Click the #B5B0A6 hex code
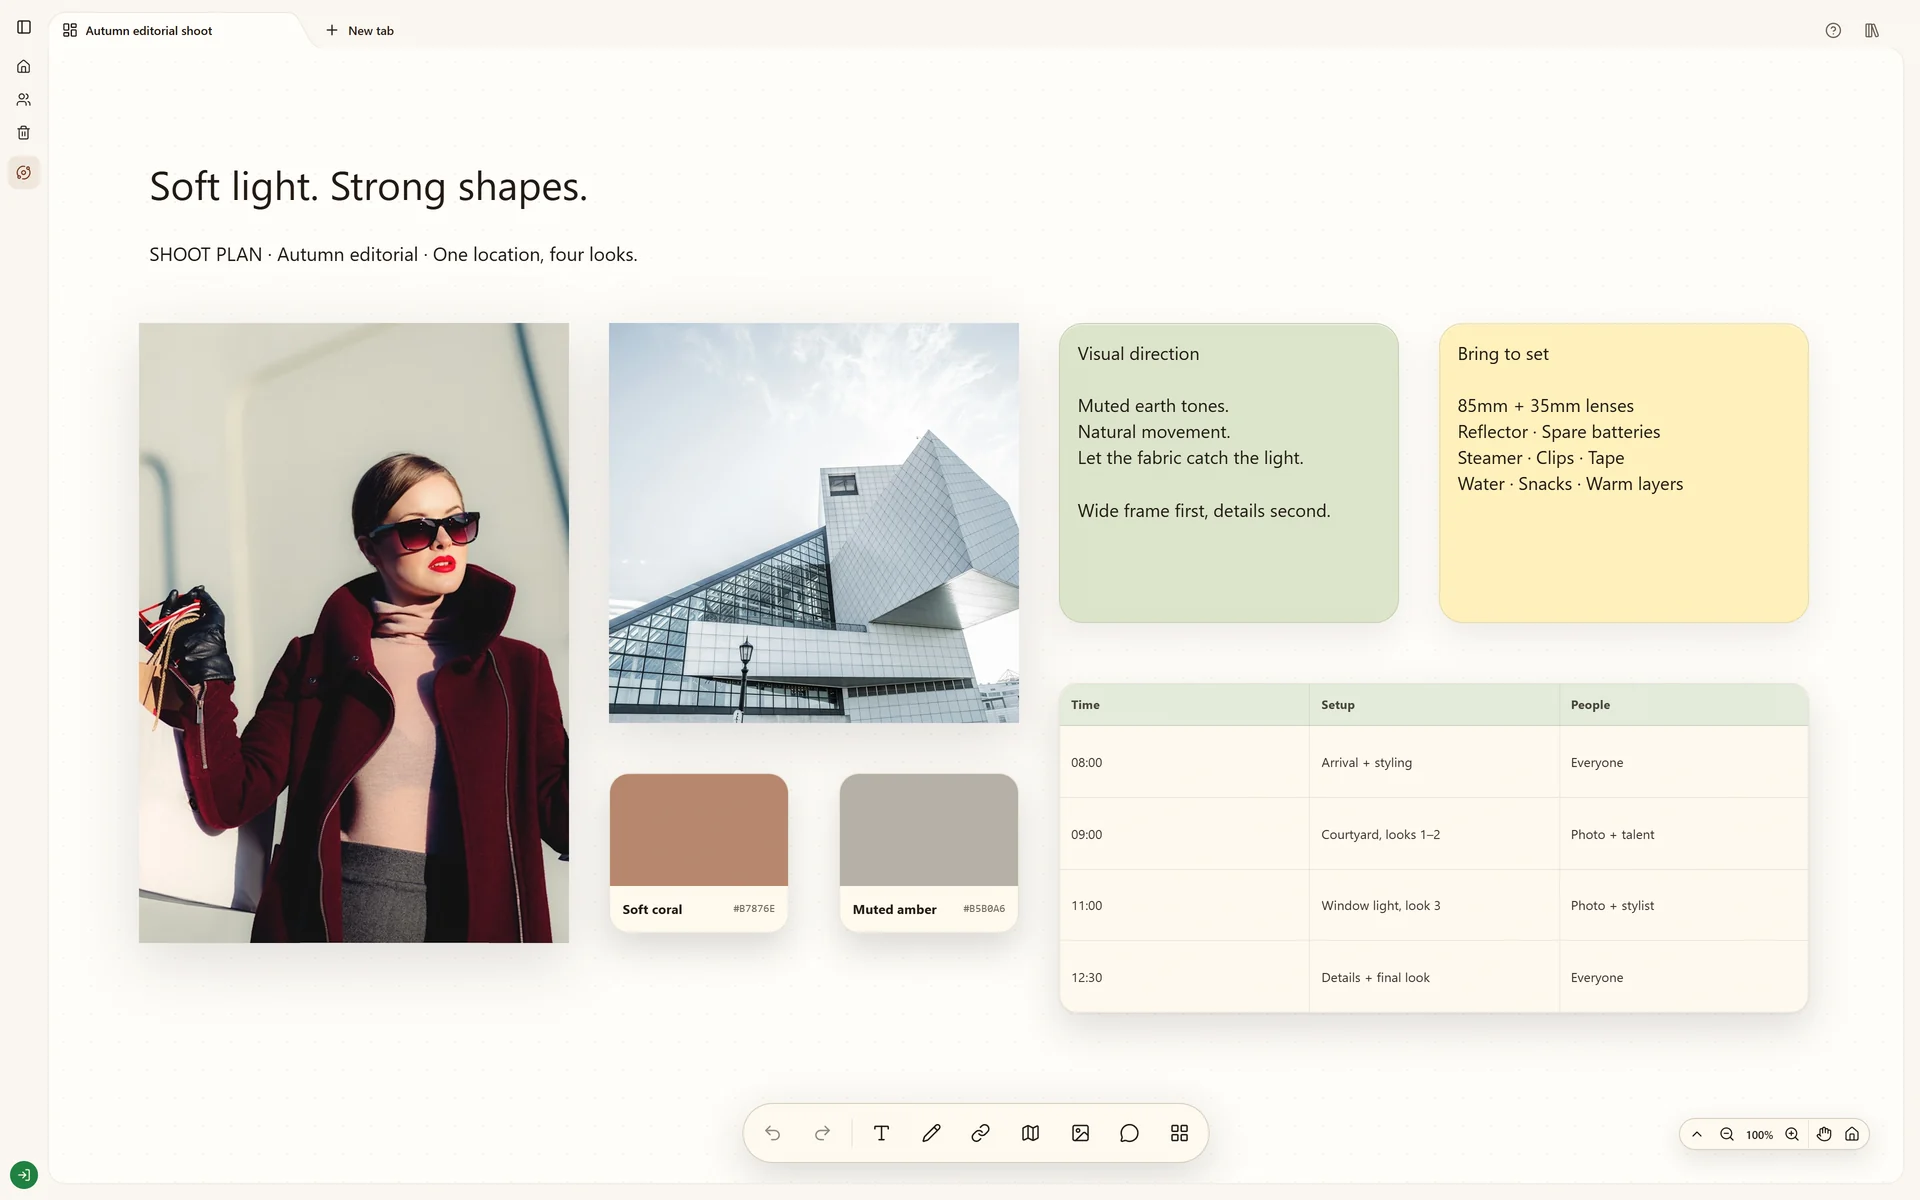1920x1200 pixels. click(984, 909)
